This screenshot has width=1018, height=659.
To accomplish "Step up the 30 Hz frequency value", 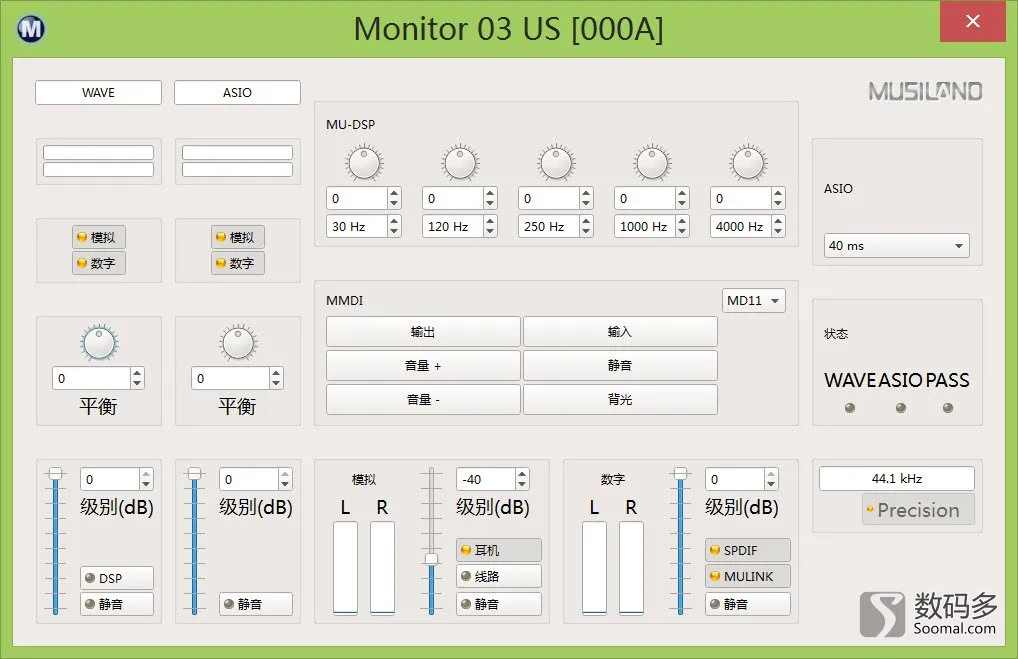I will tap(394, 221).
